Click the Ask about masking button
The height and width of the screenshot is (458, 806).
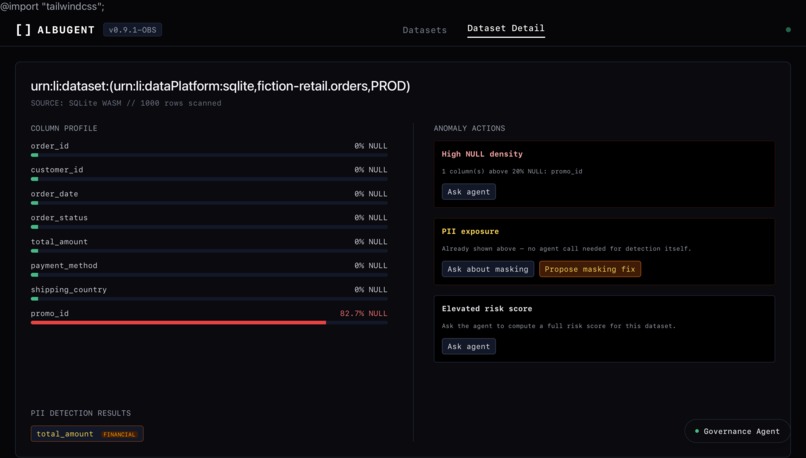487,269
